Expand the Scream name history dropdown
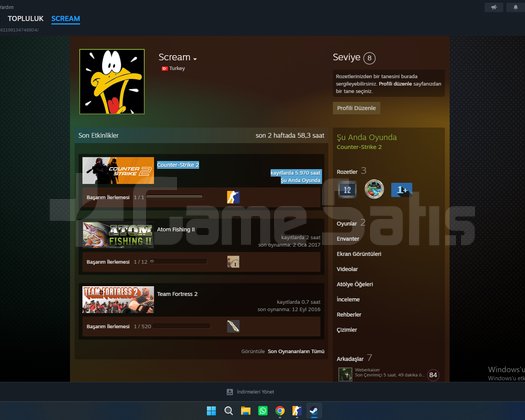 click(x=195, y=59)
